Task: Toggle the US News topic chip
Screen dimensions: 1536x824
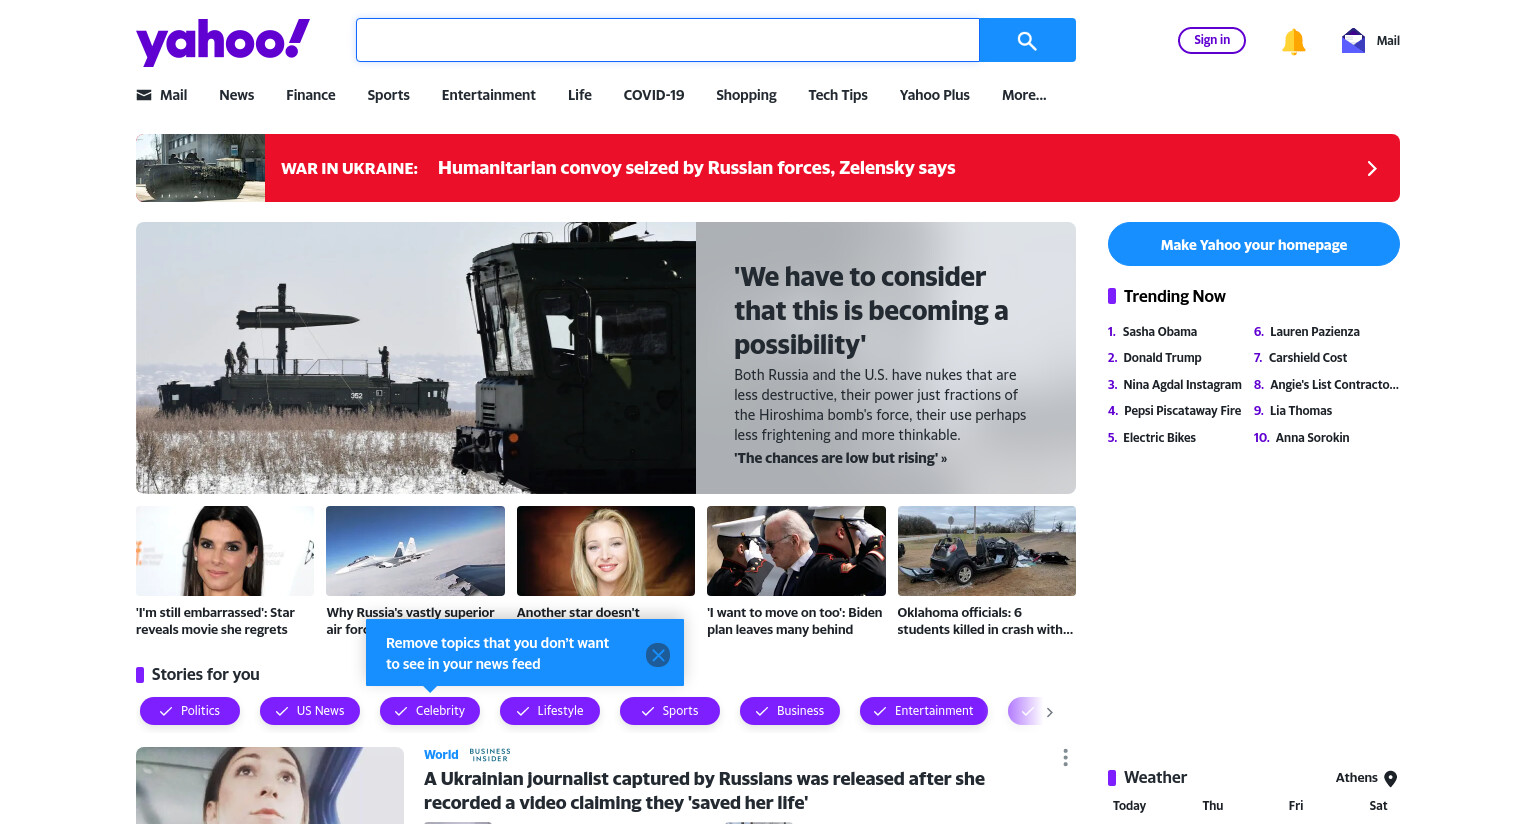Action: click(x=310, y=711)
